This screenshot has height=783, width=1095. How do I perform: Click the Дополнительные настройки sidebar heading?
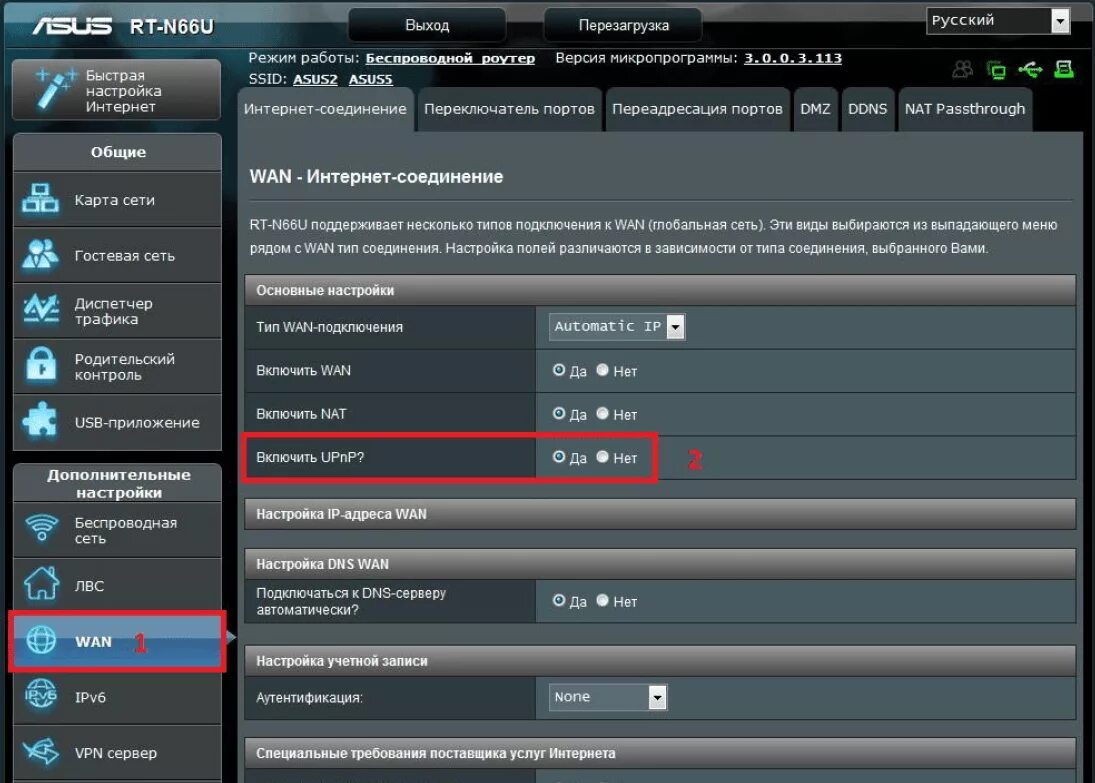pos(119,483)
